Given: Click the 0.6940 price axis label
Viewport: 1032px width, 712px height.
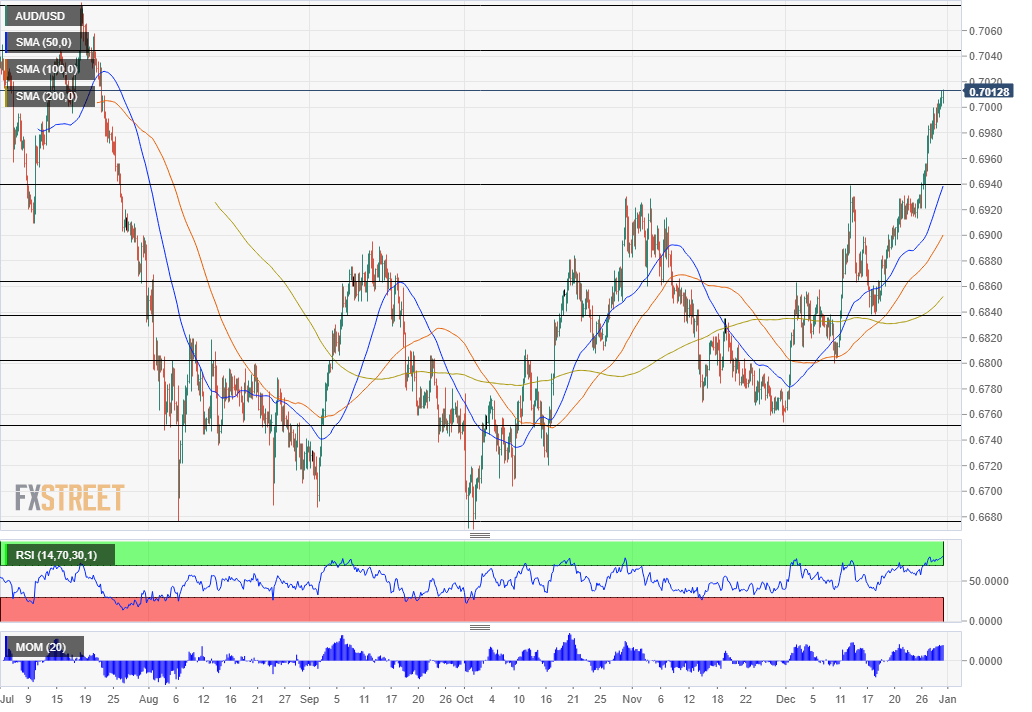Looking at the screenshot, I should point(985,184).
